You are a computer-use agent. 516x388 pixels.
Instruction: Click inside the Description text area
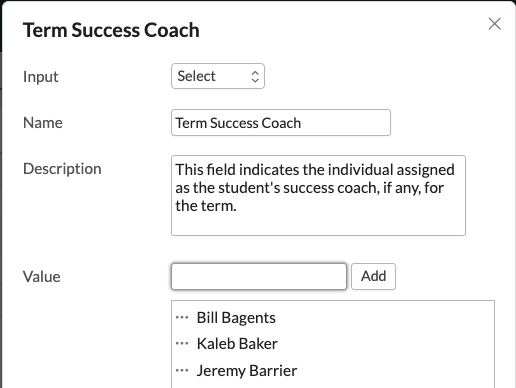(318, 195)
